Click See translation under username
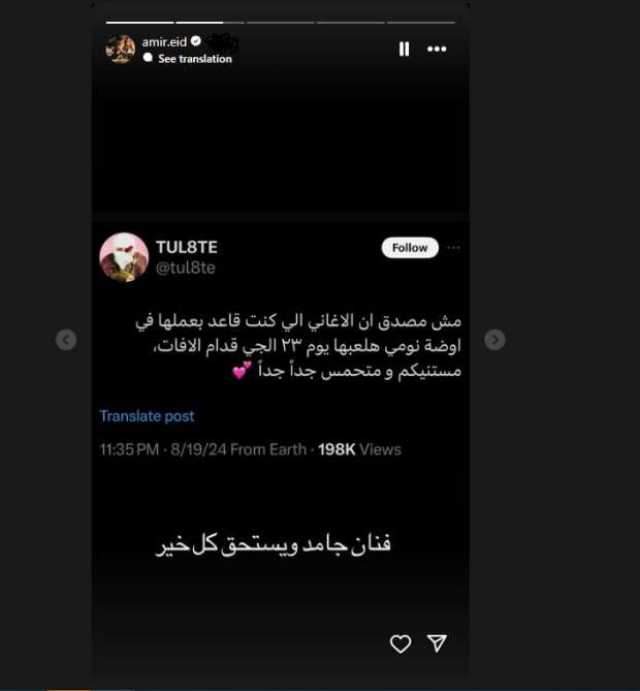640x691 pixels. (195, 59)
